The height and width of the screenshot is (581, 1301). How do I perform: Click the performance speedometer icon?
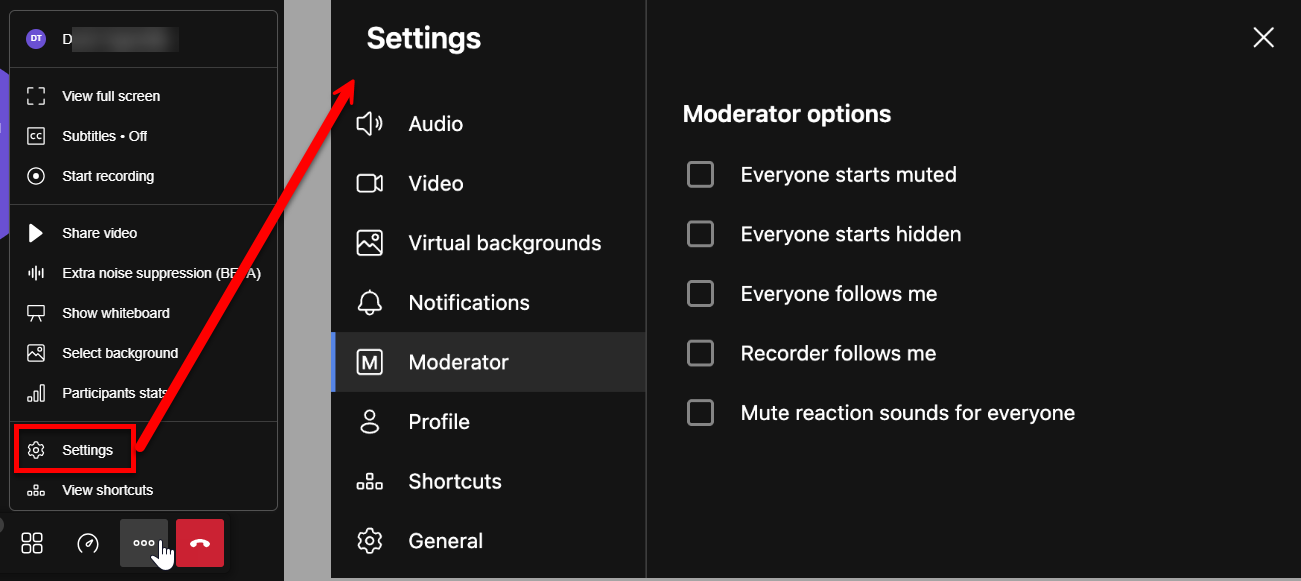tap(88, 543)
